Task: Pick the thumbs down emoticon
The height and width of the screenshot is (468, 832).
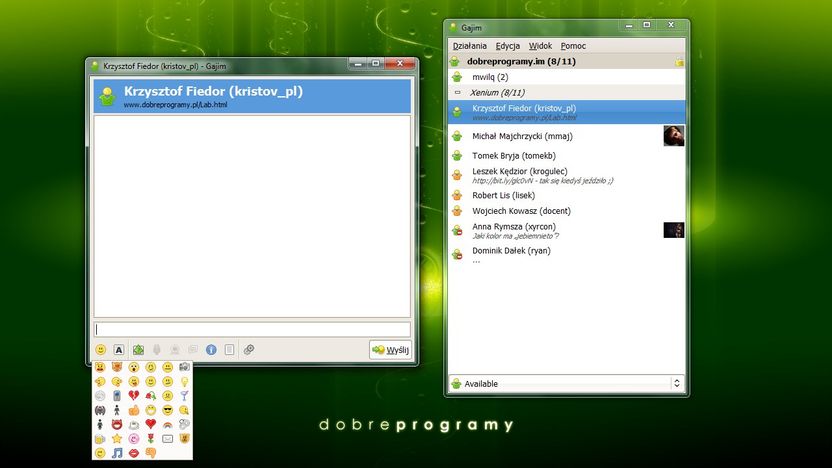Action: (151, 453)
